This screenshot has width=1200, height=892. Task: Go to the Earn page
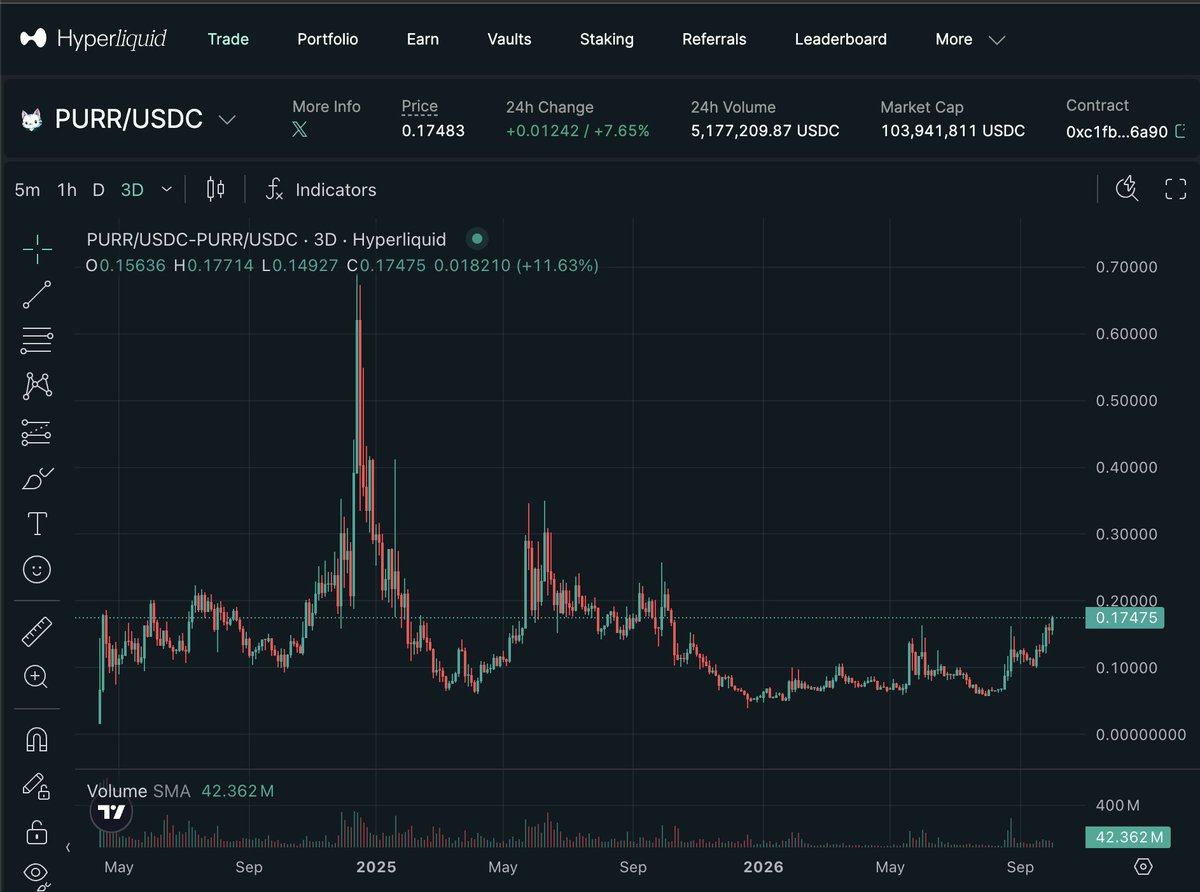[423, 39]
